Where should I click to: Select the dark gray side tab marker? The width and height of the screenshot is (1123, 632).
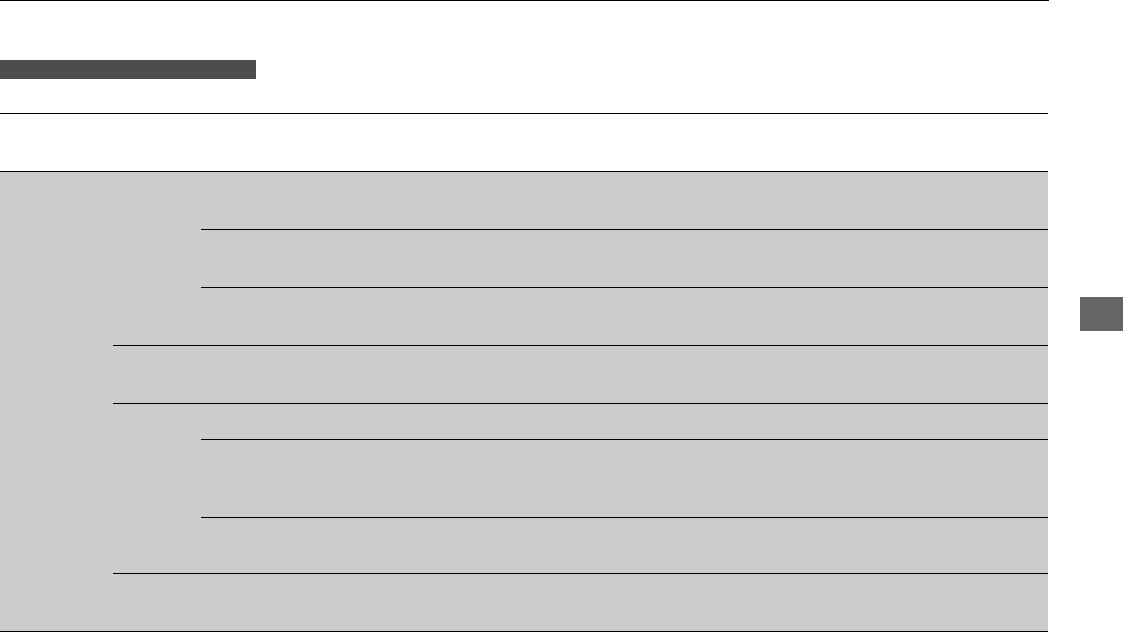coord(1102,314)
